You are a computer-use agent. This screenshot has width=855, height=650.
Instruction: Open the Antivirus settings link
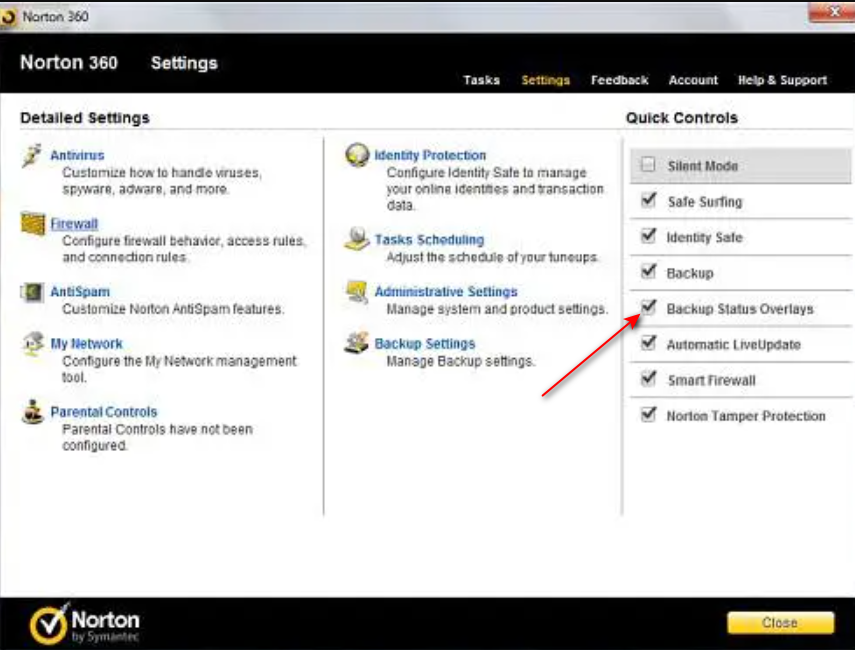(77, 155)
